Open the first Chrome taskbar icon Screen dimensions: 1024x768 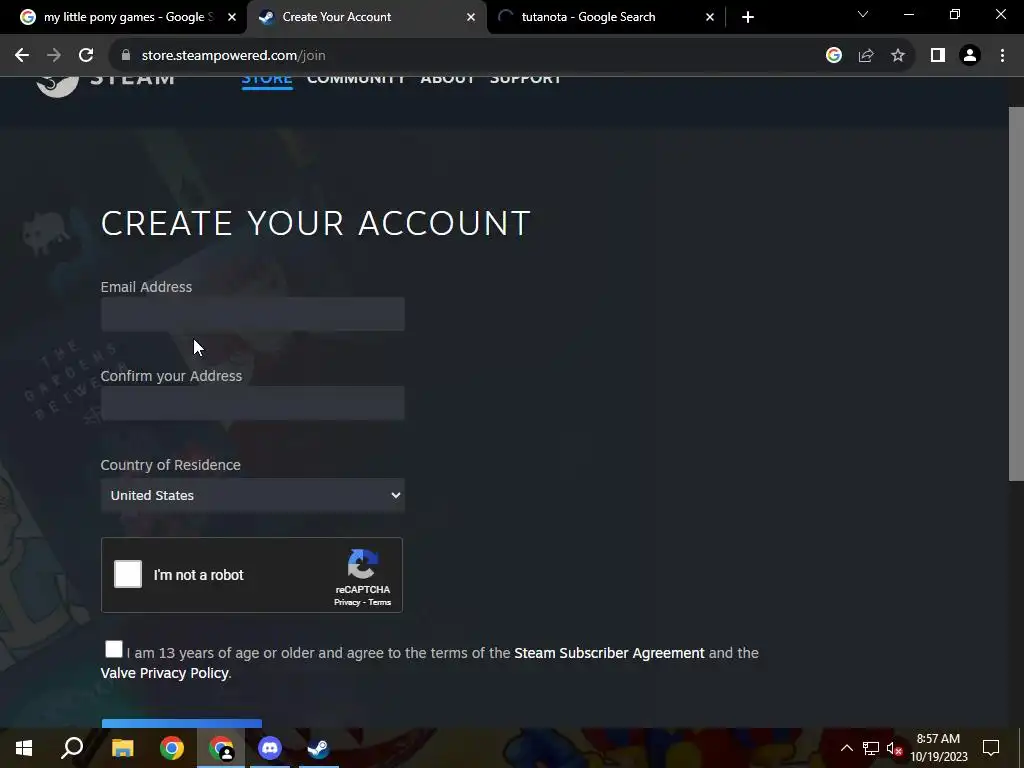tap(172, 748)
